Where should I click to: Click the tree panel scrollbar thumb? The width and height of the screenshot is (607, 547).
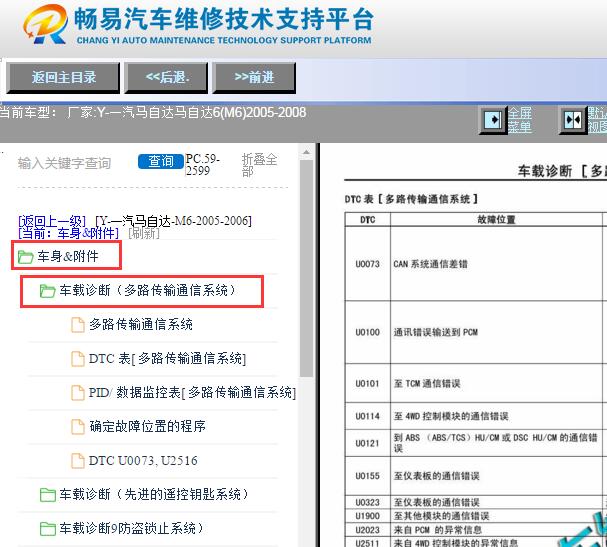(306, 268)
